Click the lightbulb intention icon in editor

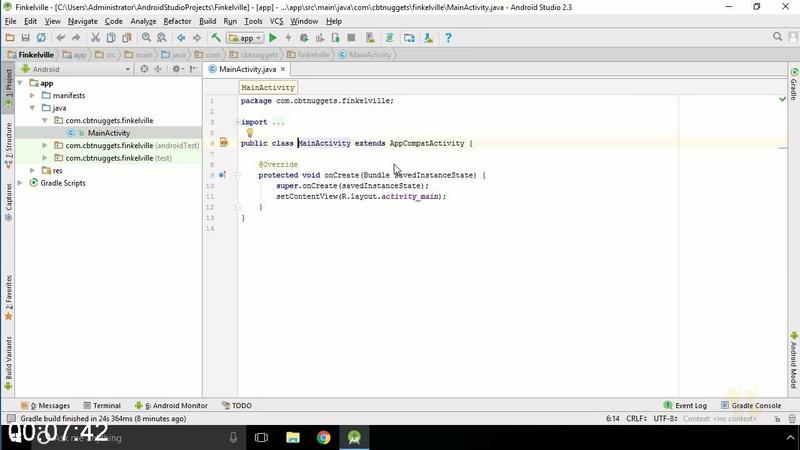click(x=249, y=133)
